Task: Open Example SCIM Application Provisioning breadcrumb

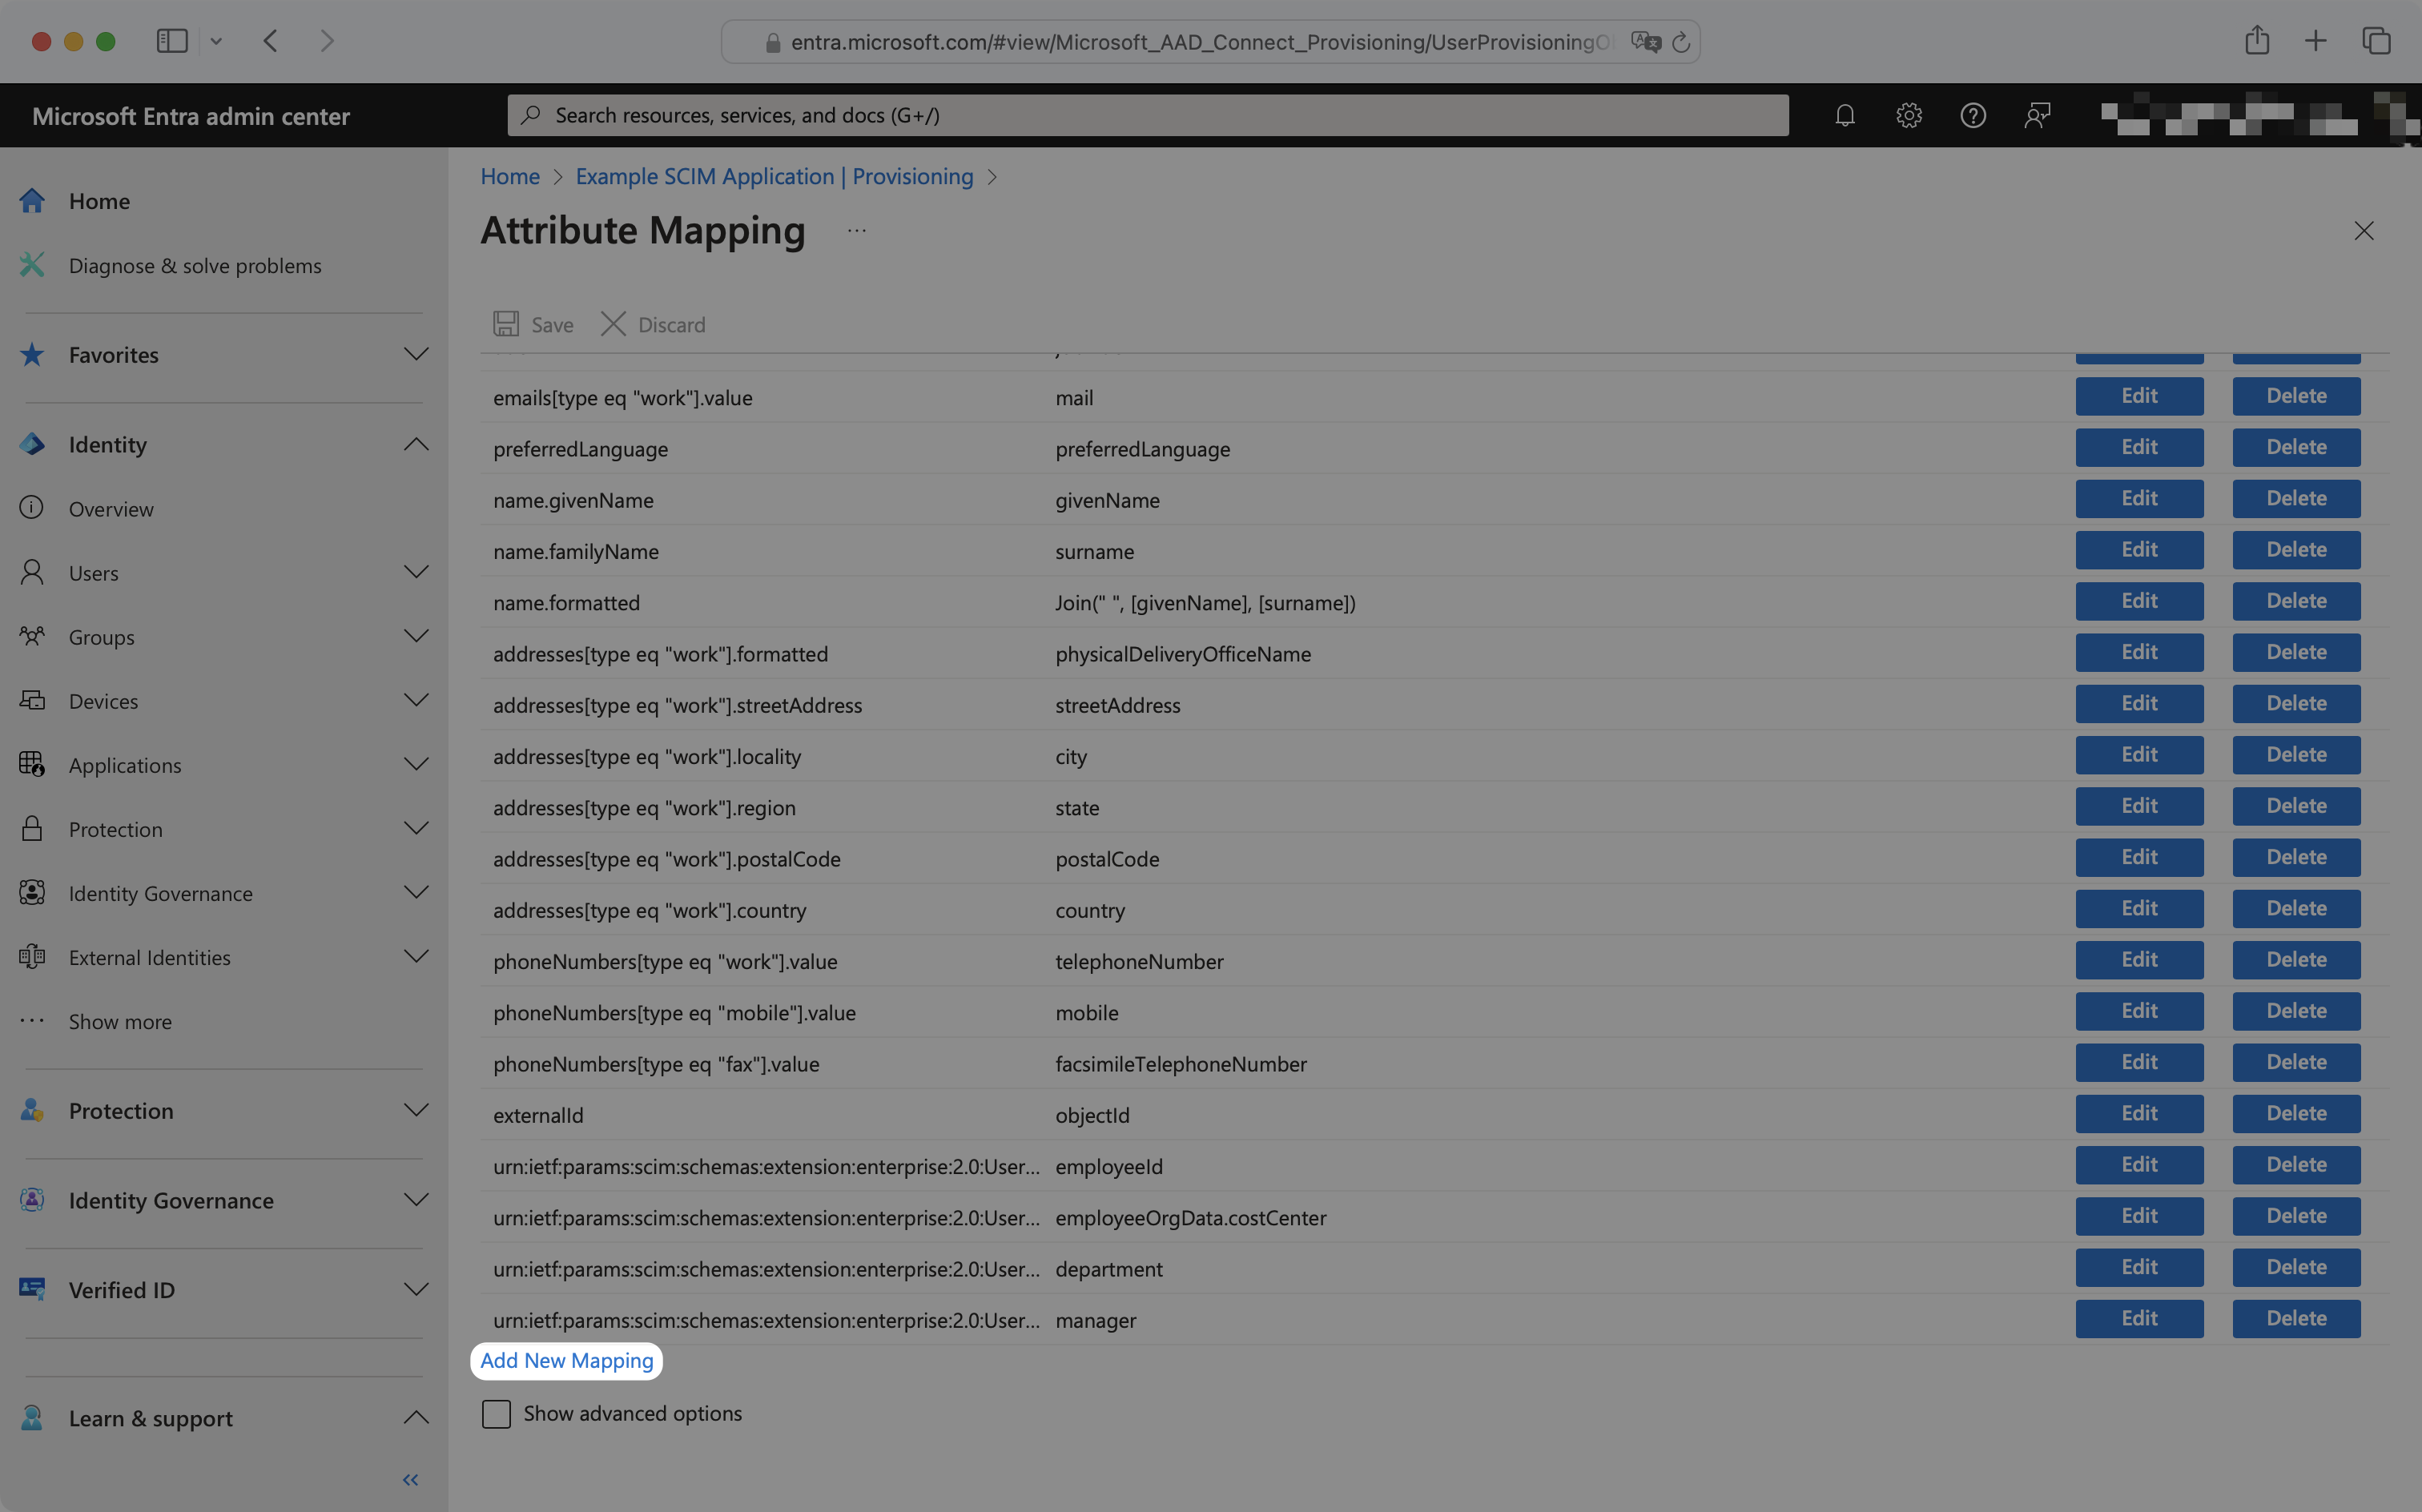Action: coord(773,176)
